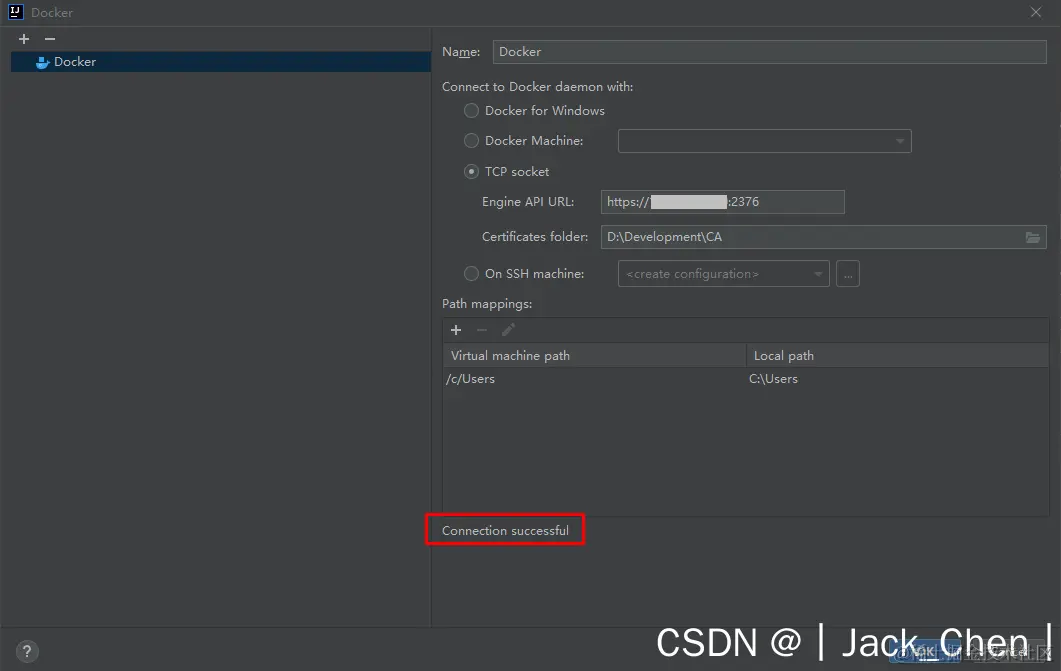
Task: Select Docker for Windows radio option
Action: pos(471,110)
